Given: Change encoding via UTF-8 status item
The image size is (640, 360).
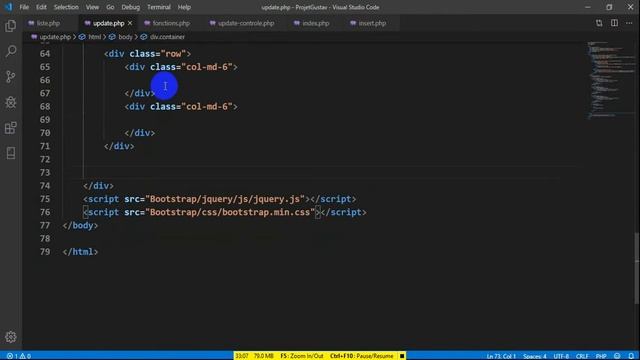Looking at the screenshot, I should click(x=561, y=356).
